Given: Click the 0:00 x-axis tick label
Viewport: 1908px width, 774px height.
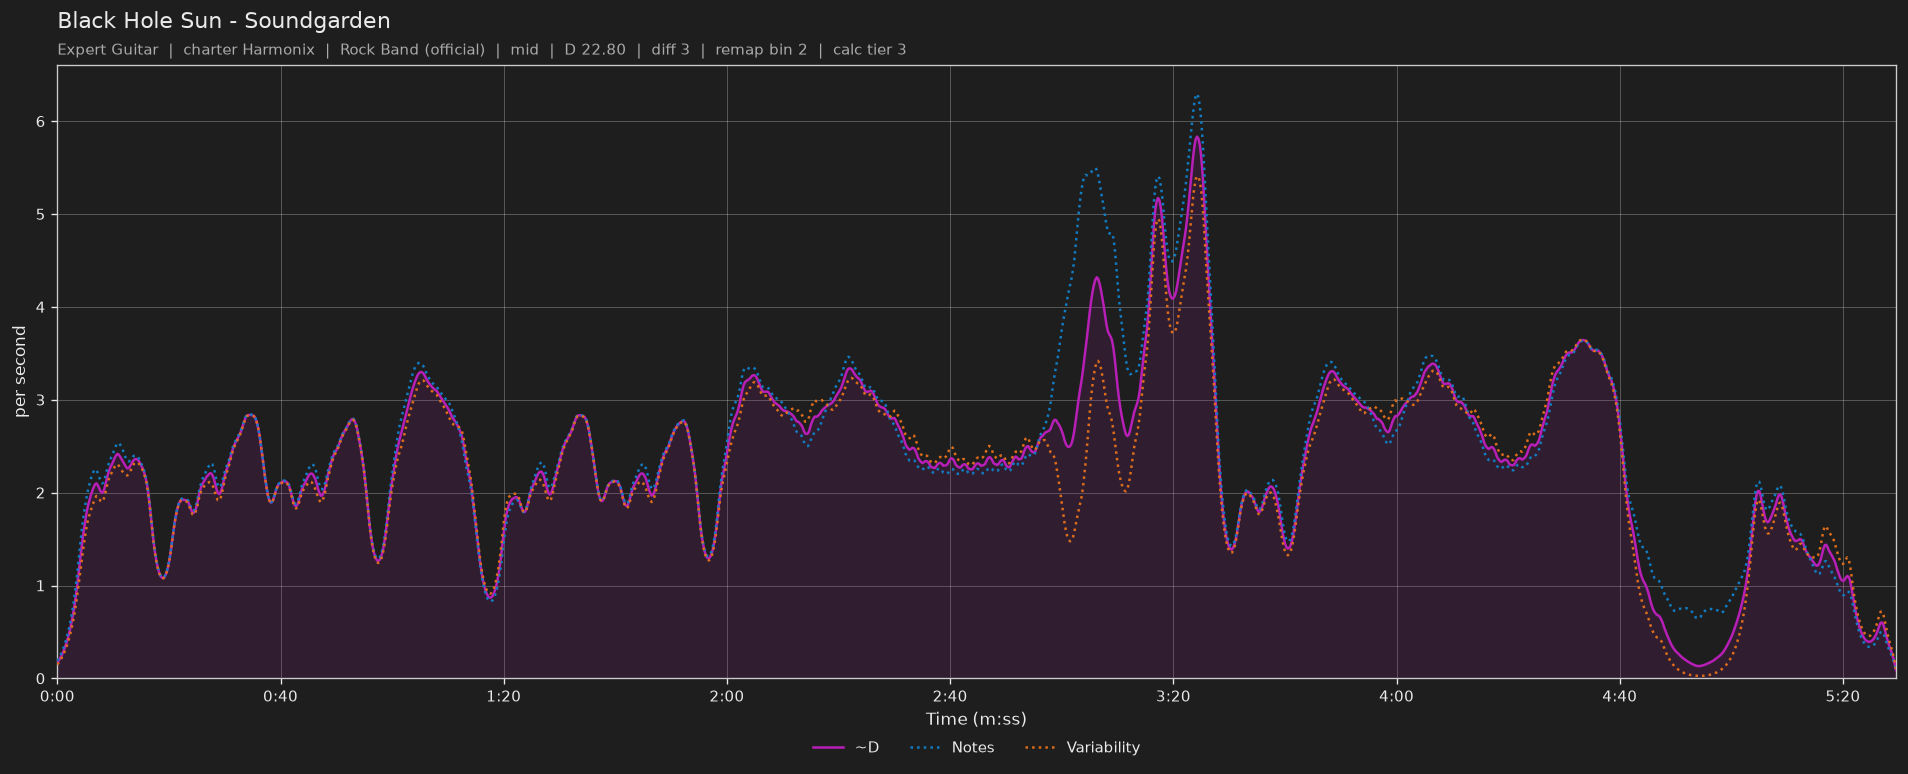Looking at the screenshot, I should point(57,697).
